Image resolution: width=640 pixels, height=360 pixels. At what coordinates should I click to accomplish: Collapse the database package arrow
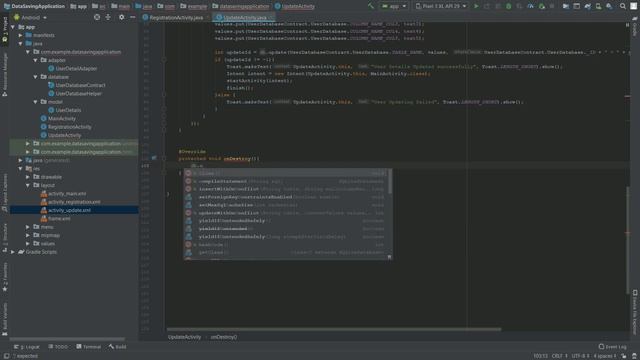(x=36, y=77)
